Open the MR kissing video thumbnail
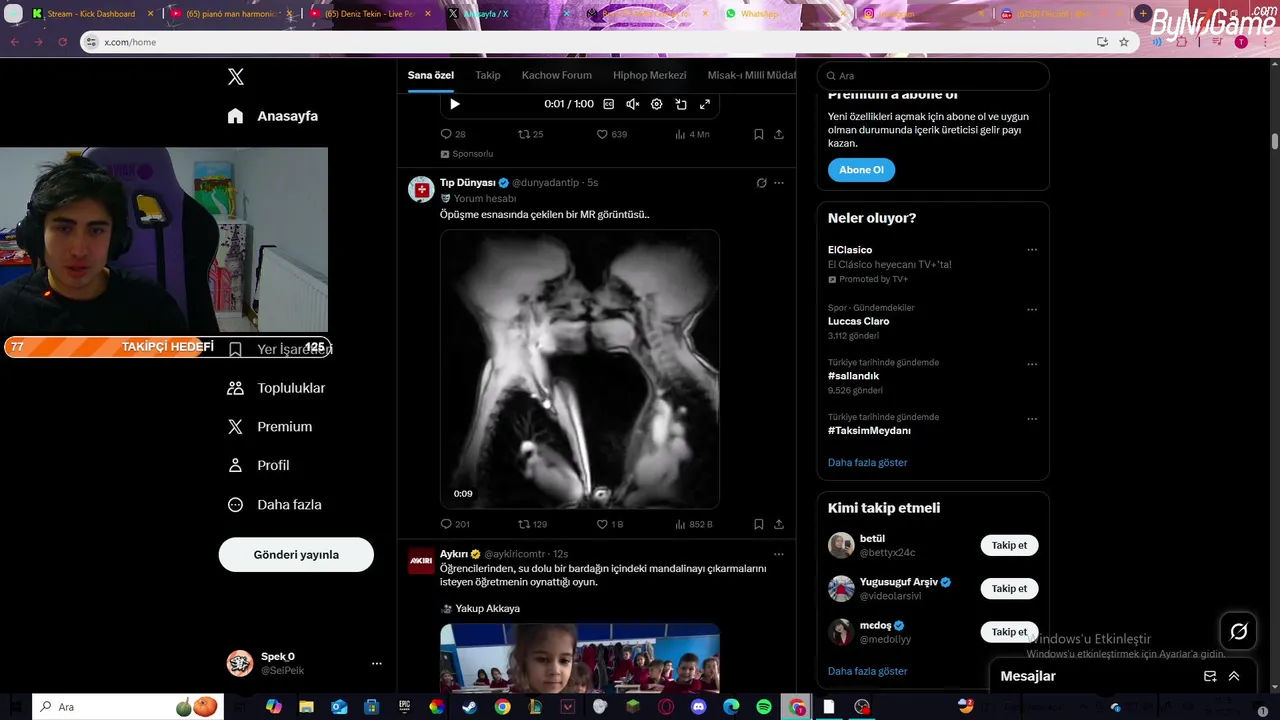Image resolution: width=1280 pixels, height=720 pixels. 580,369
